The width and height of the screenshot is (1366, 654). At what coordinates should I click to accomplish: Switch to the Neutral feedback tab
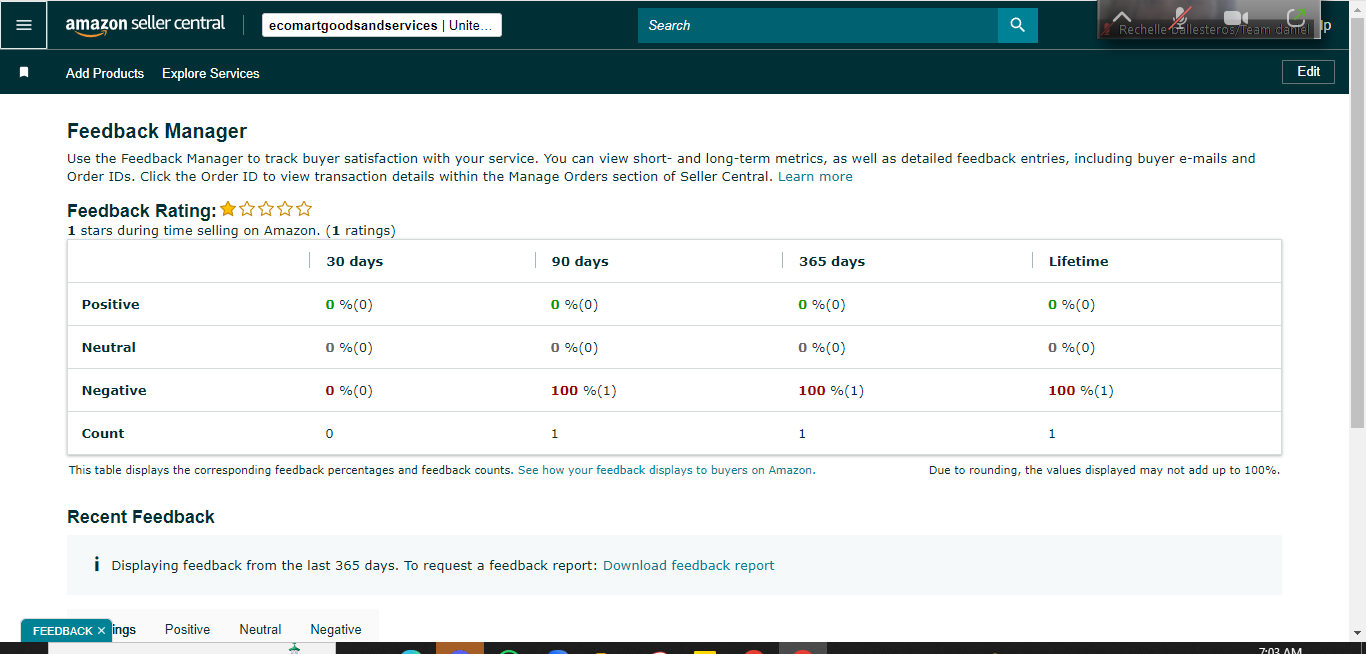click(260, 629)
